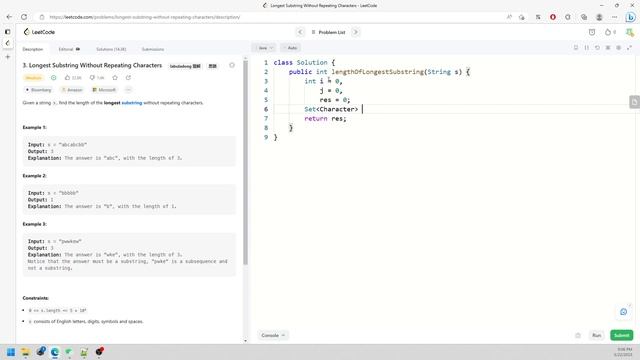This screenshot has height=360, width=640.
Task: Toggle the vertical tabs sidebar icon
Action: pos(7,31)
